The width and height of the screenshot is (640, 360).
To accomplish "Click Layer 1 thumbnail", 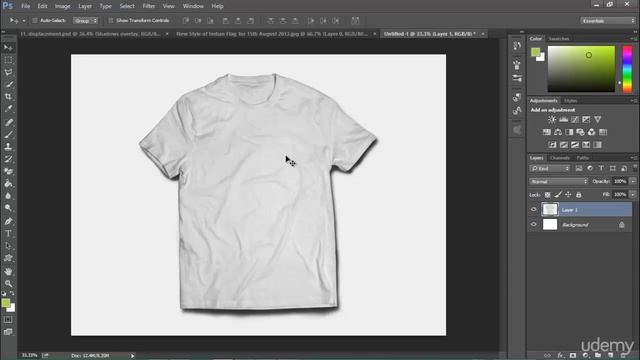I will [x=550, y=209].
